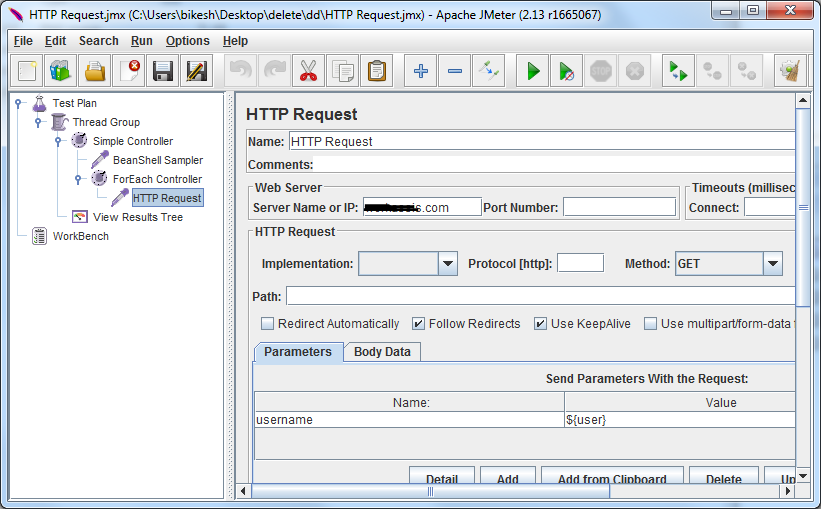Expand all nodes with plus icon
Screen dimensions: 821x509
420,71
